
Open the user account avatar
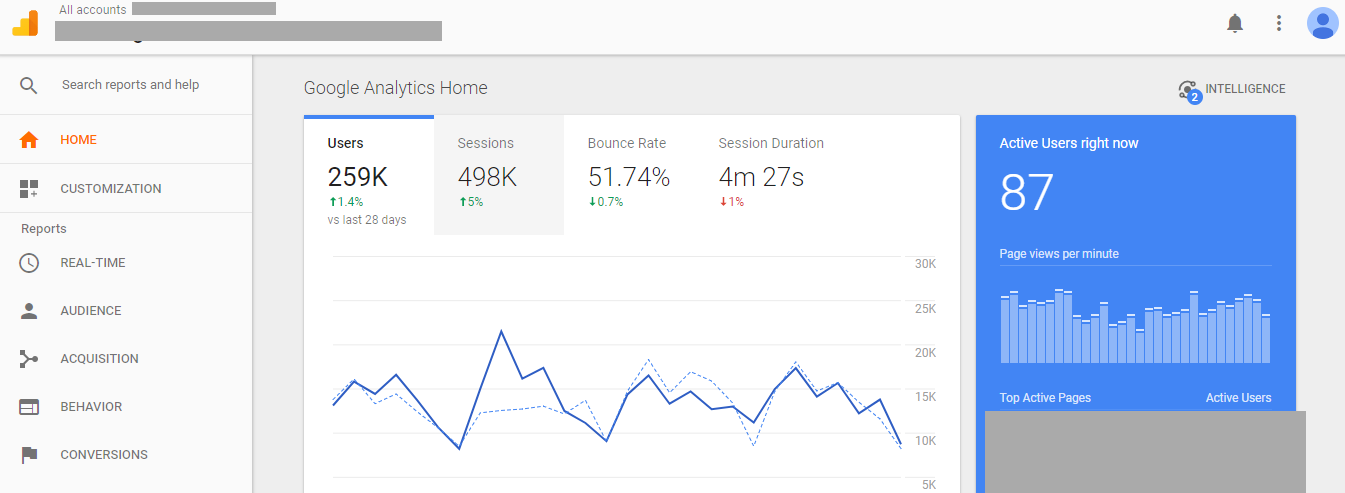[1322, 23]
